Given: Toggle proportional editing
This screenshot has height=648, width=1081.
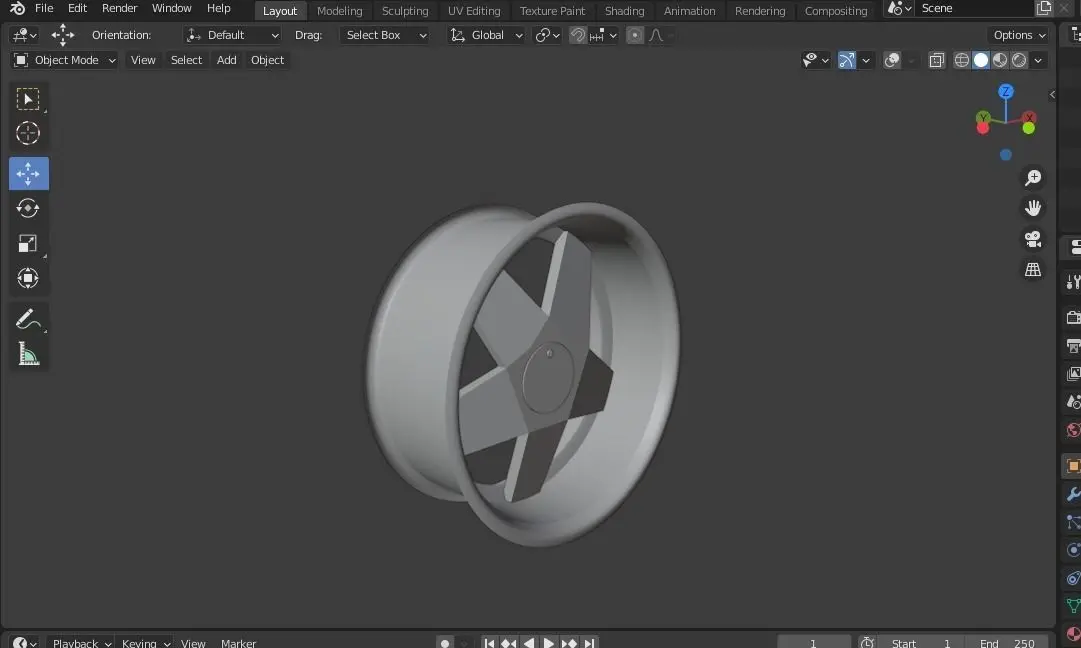Looking at the screenshot, I should (634, 35).
